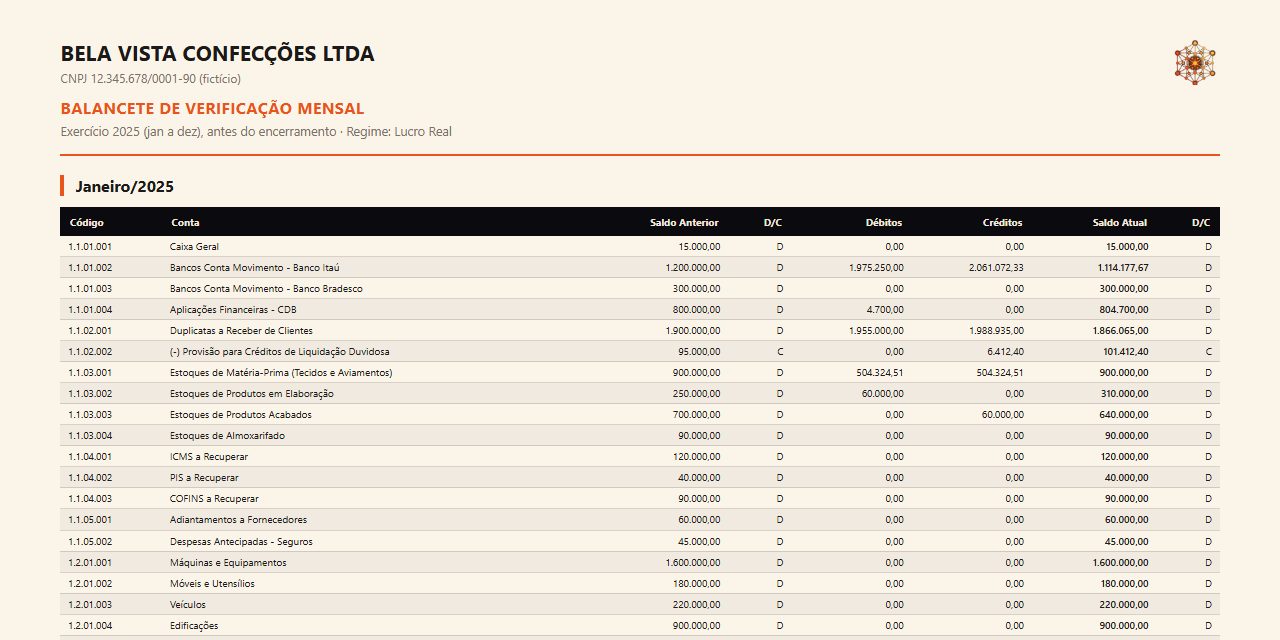Select Estoques de Produtos Acabados row
Screen dimensions: 1280x640
point(640,415)
